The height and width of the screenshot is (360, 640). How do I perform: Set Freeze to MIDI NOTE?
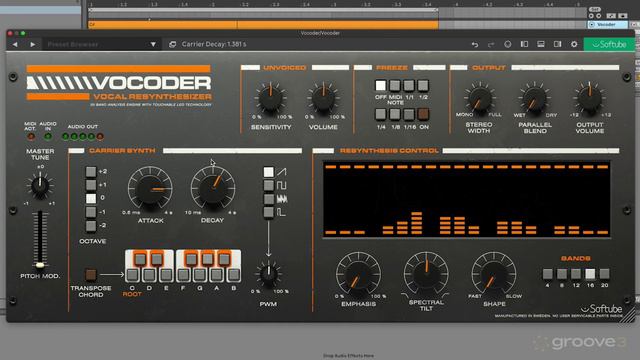click(x=395, y=85)
